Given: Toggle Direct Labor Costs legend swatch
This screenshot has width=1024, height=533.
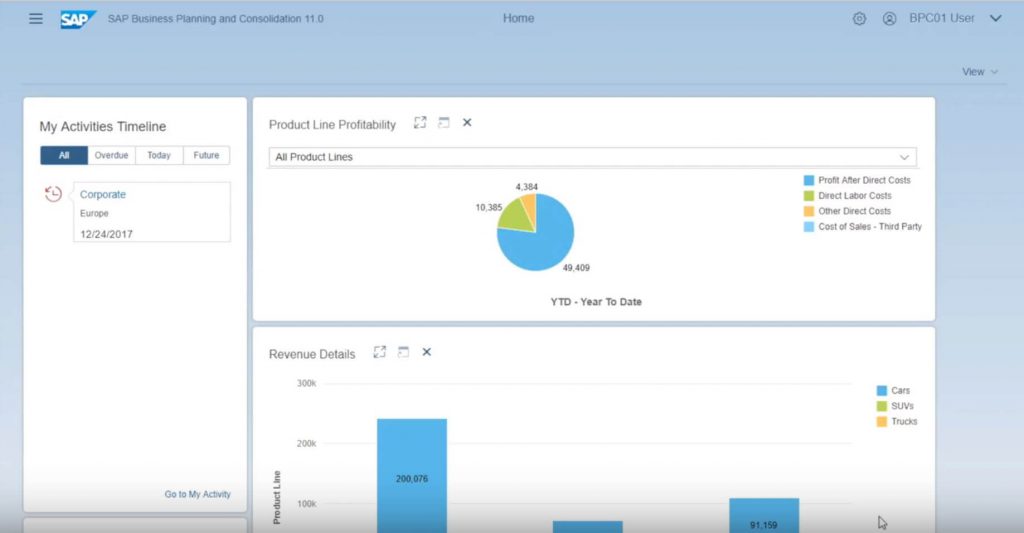Looking at the screenshot, I should coord(808,196).
